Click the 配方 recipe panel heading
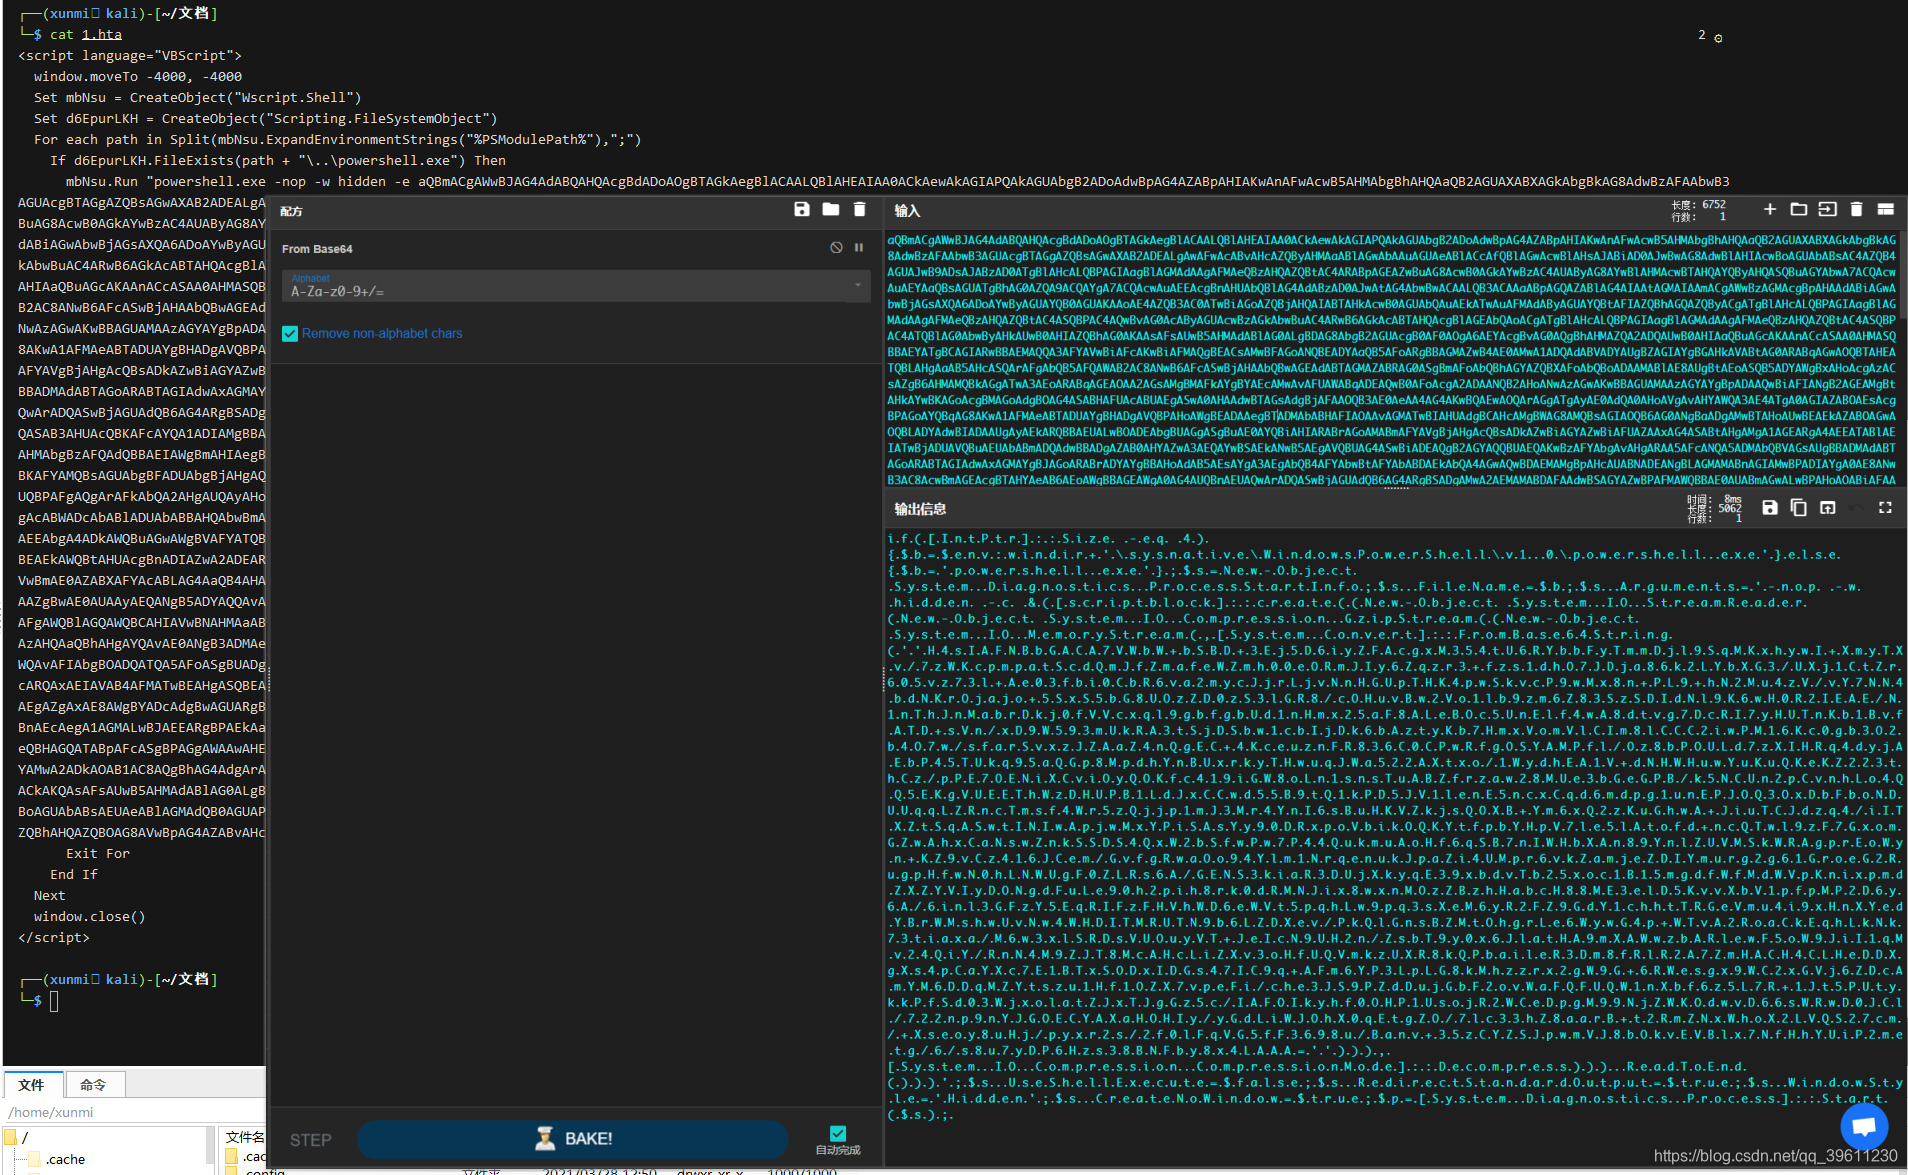The height and width of the screenshot is (1175, 1908). (291, 211)
